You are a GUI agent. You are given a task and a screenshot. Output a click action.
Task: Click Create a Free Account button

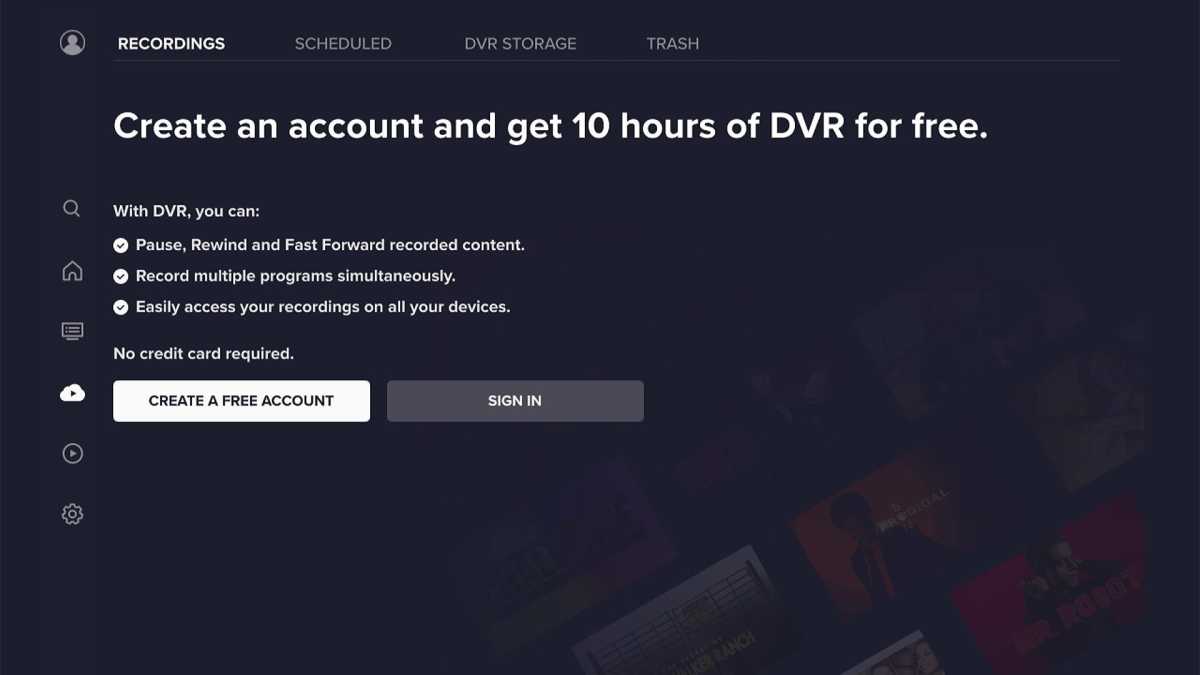coord(241,401)
